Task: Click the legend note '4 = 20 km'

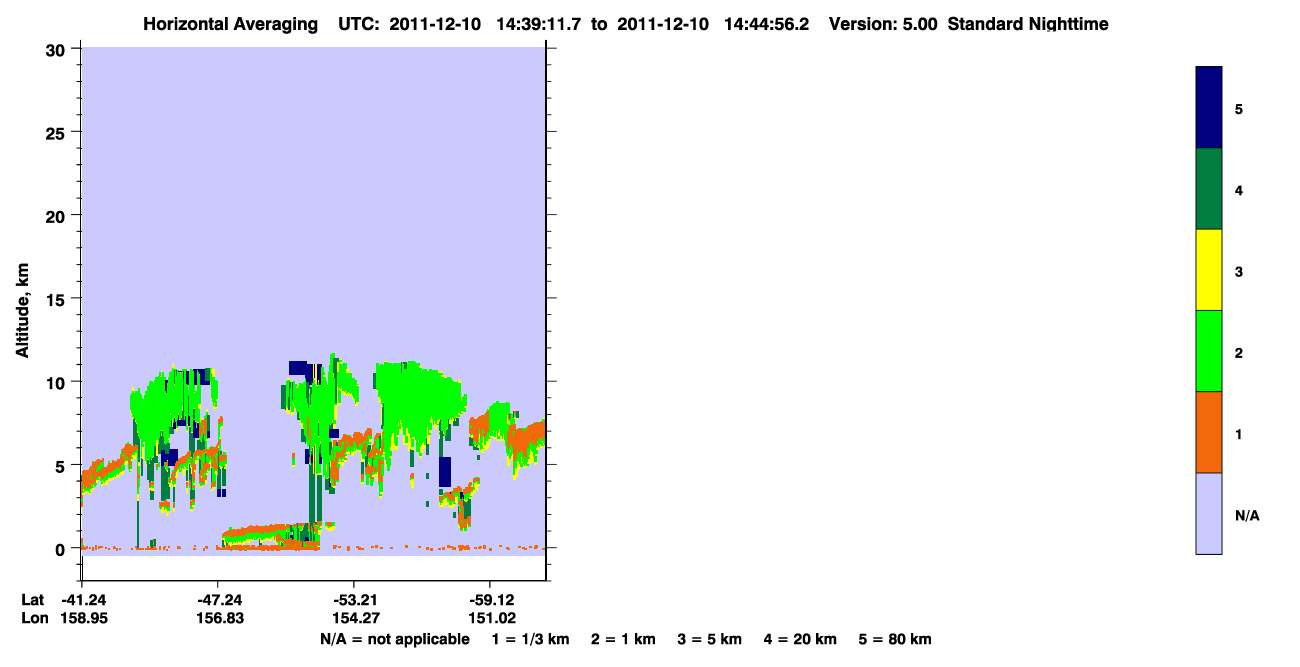Action: coord(802,639)
